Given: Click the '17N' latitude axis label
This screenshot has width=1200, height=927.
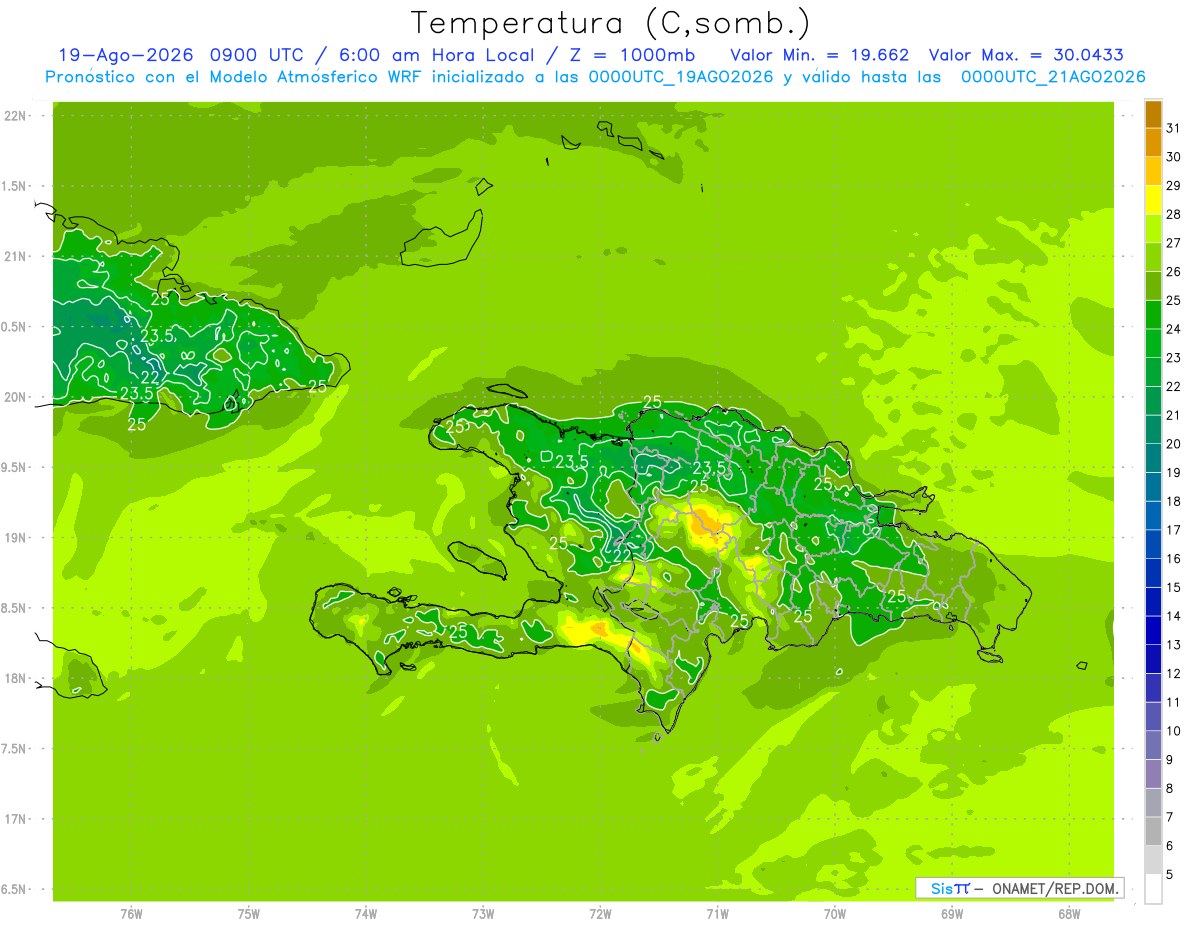Looking at the screenshot, I should (16, 819).
